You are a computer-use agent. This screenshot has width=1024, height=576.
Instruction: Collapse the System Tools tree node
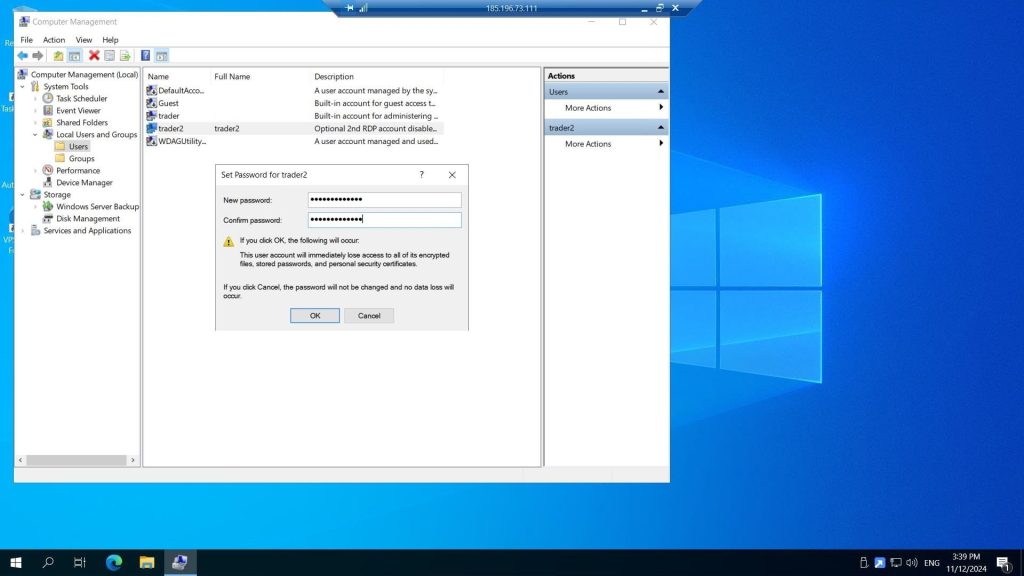point(23,87)
